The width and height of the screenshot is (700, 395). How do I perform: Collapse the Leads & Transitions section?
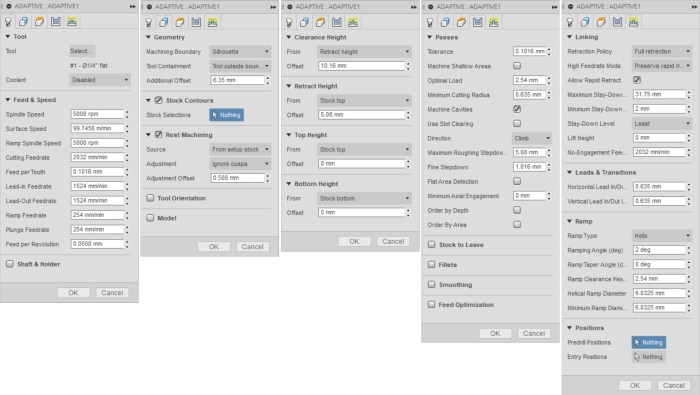[570, 172]
